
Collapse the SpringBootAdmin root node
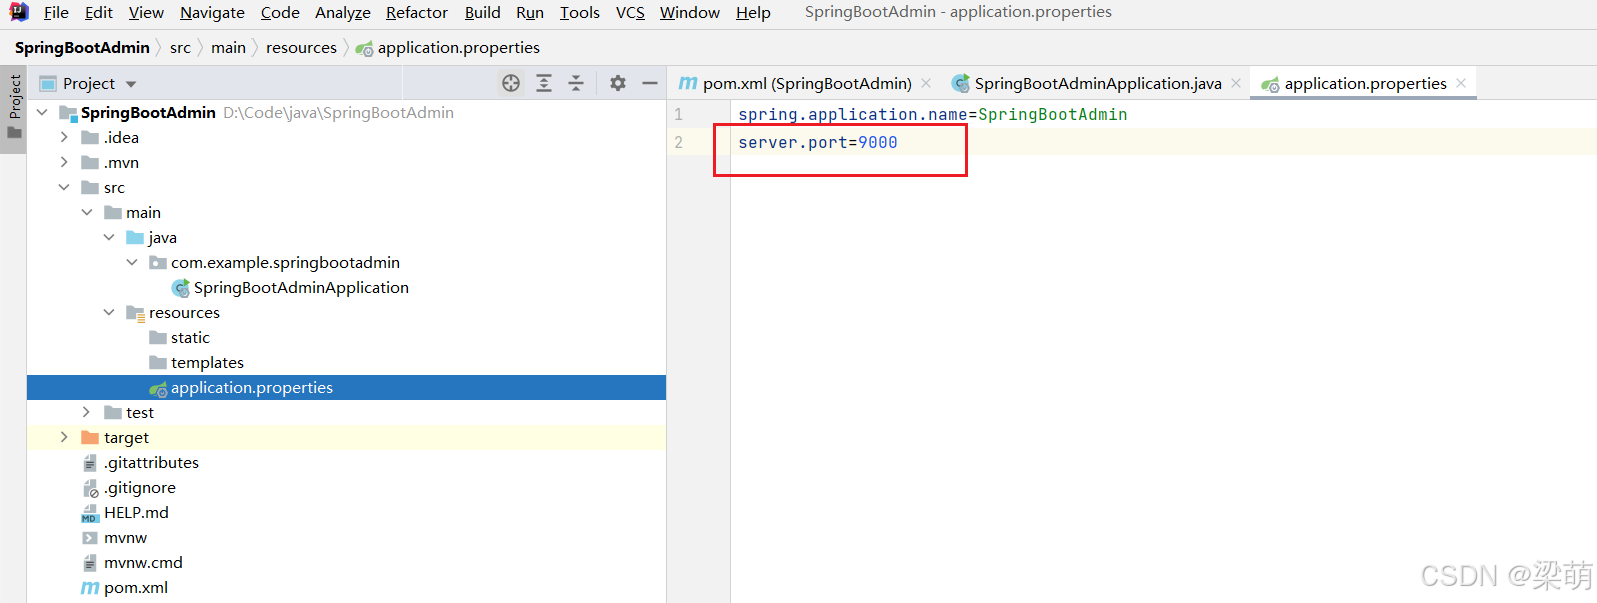click(x=42, y=112)
